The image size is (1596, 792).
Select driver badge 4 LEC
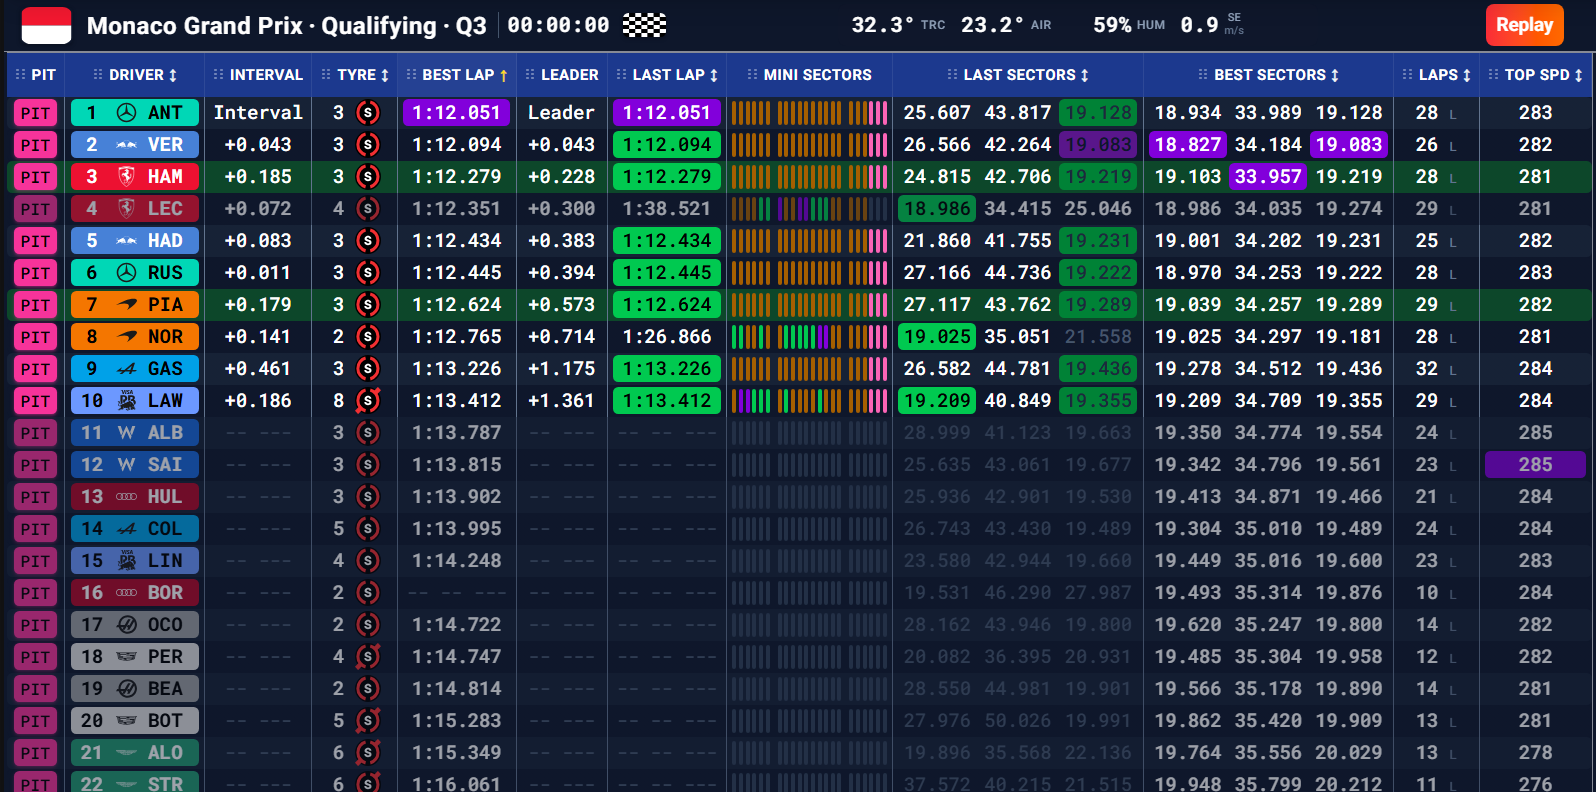(135, 209)
